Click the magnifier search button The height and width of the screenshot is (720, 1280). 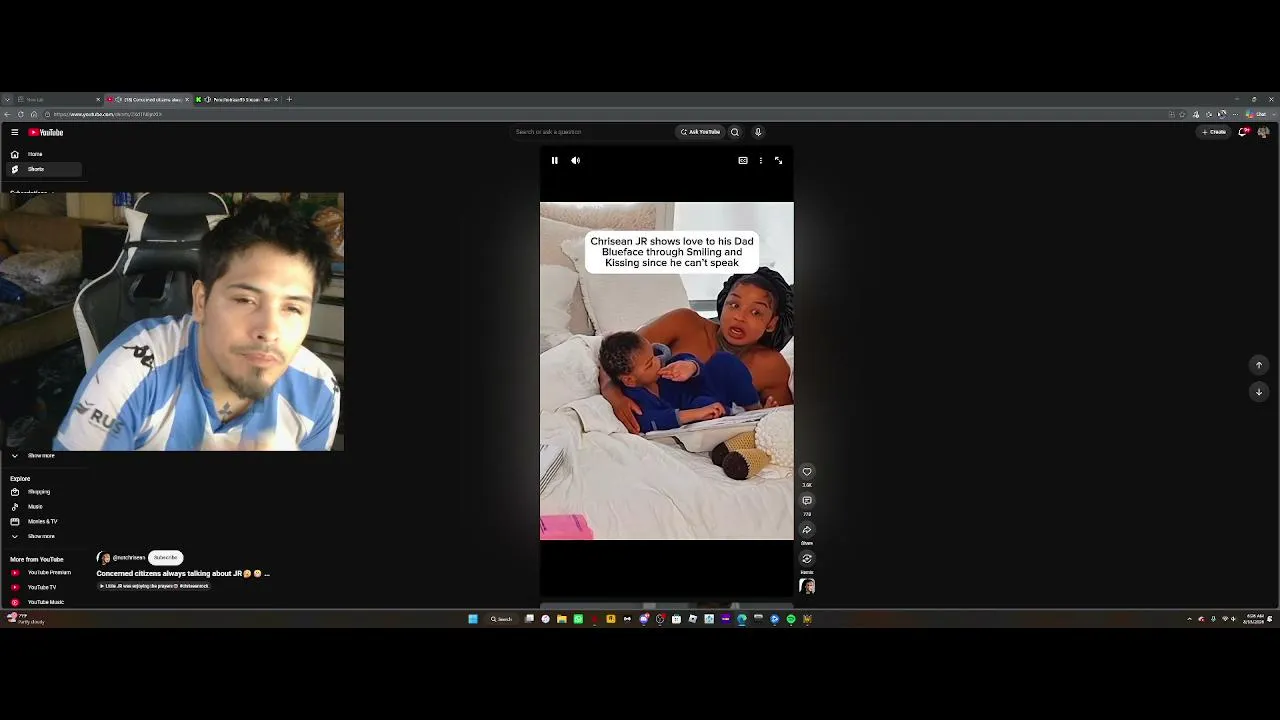[x=734, y=132]
